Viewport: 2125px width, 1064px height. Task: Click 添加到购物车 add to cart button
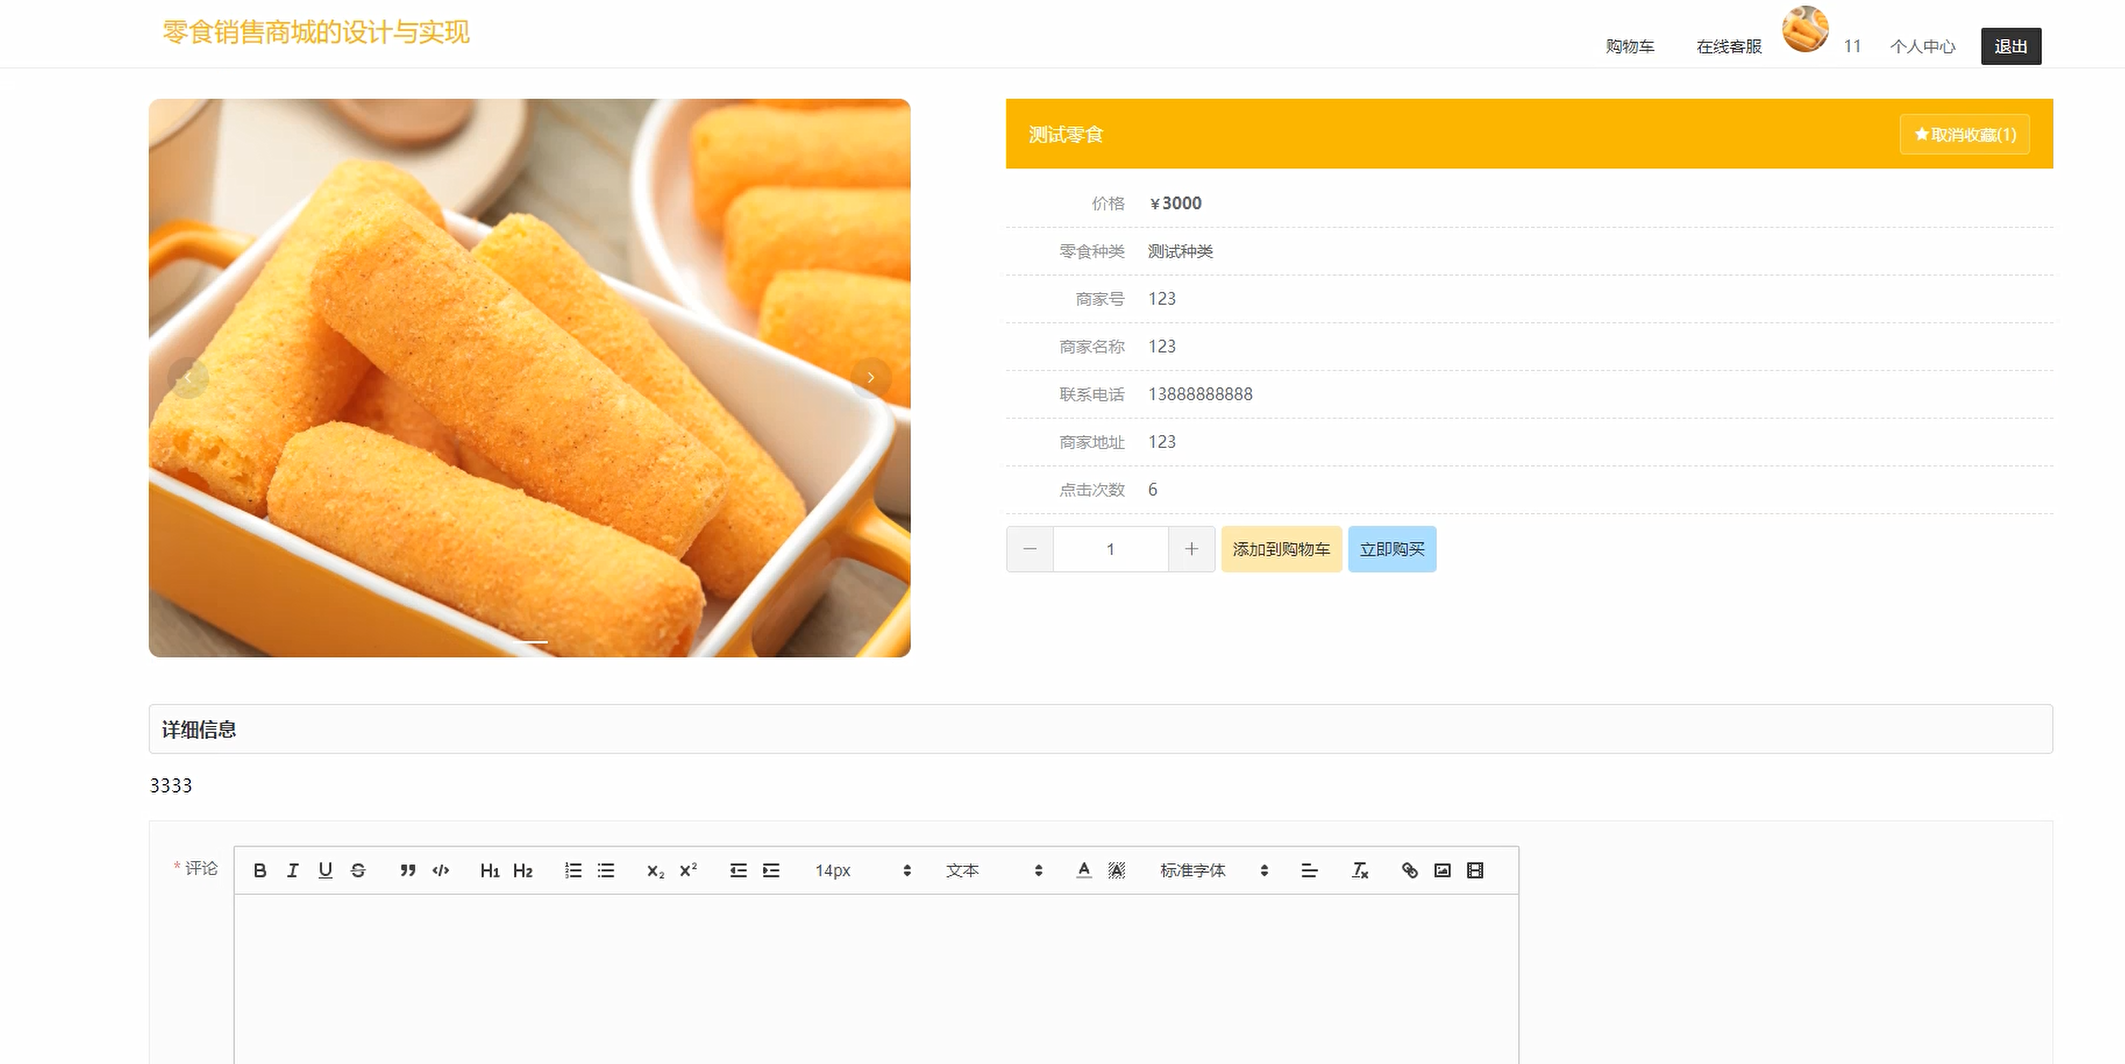coord(1281,550)
